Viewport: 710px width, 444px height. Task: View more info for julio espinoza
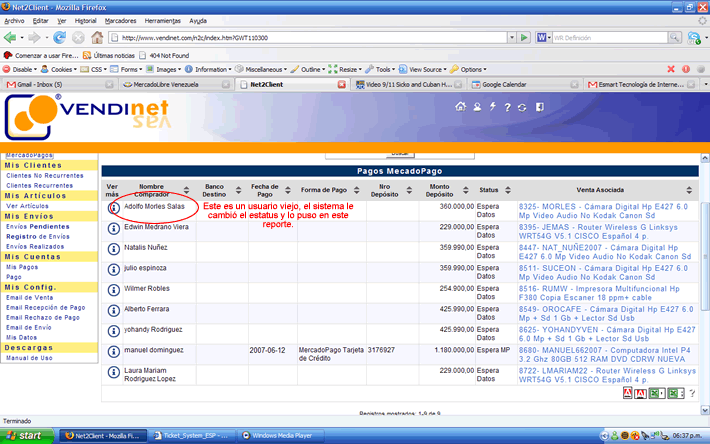point(114,269)
